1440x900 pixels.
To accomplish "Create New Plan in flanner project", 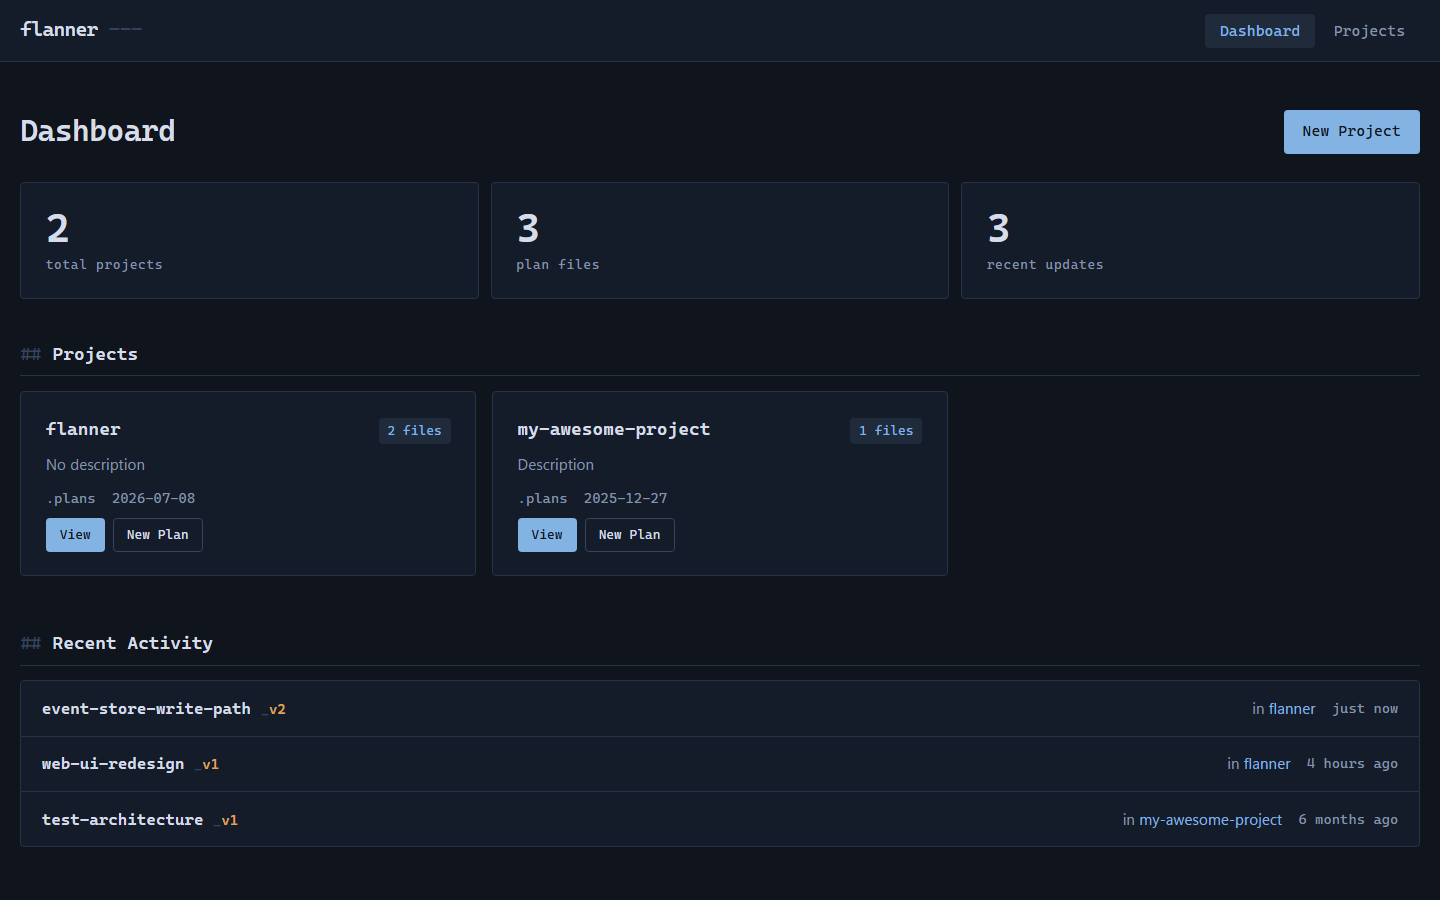I will [157, 535].
